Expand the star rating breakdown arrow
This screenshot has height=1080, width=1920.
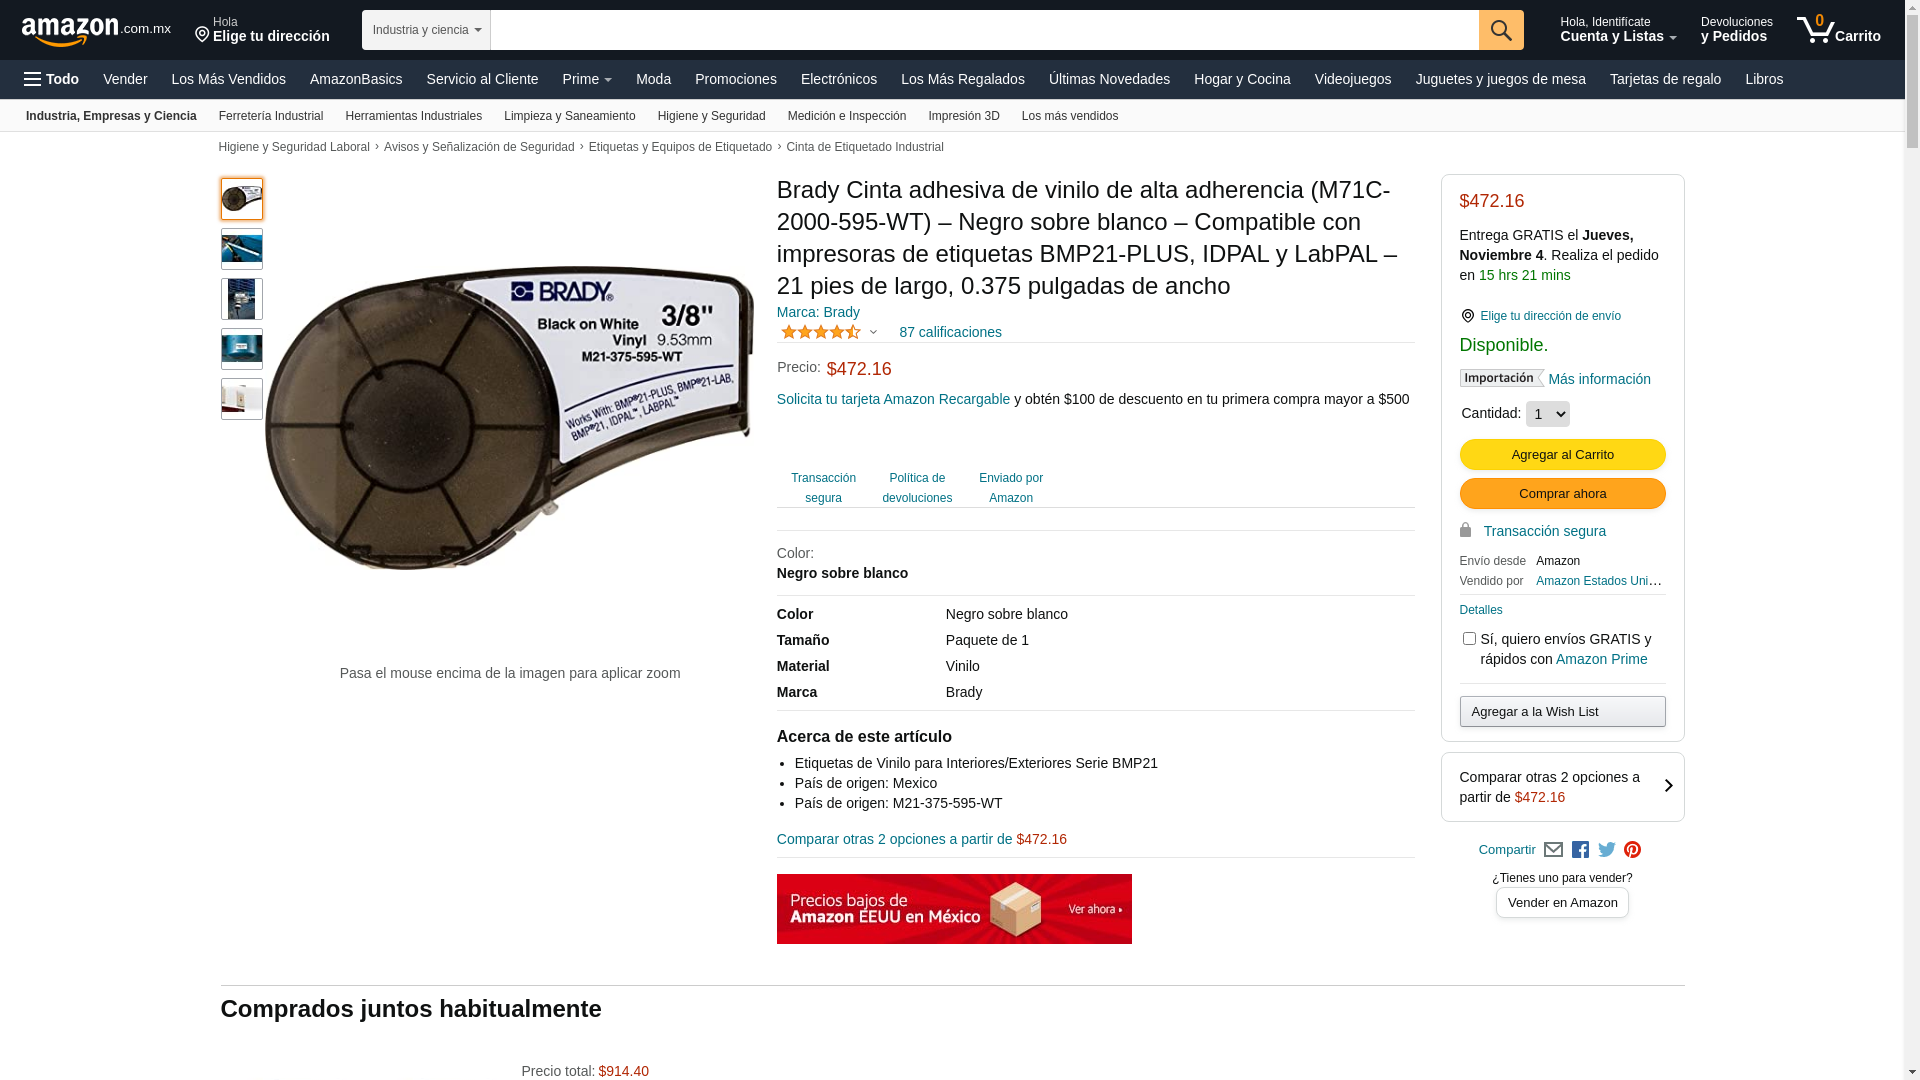tap(873, 332)
